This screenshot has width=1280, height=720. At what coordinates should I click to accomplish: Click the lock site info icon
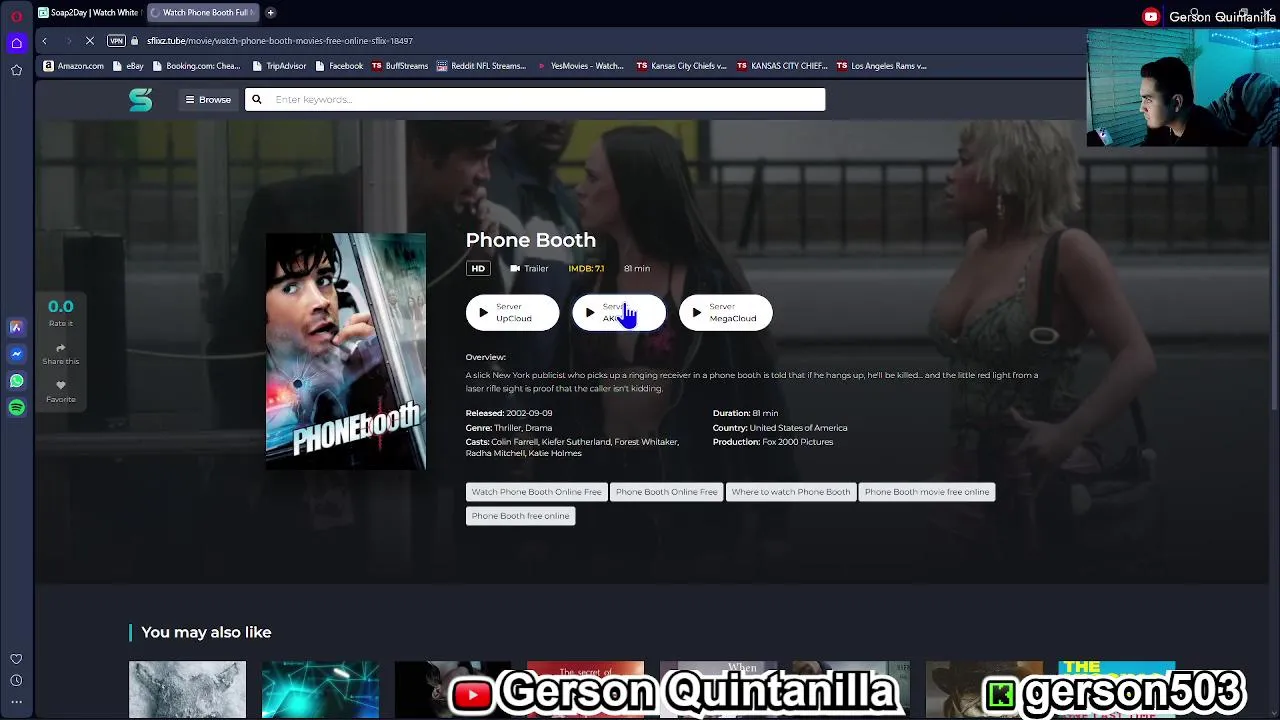(x=134, y=41)
